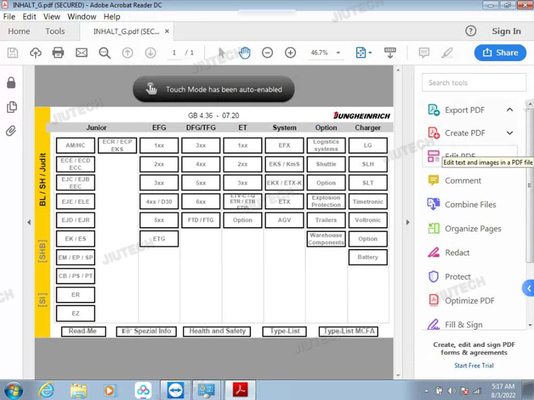Open the Organize Pages tool

(x=465, y=228)
